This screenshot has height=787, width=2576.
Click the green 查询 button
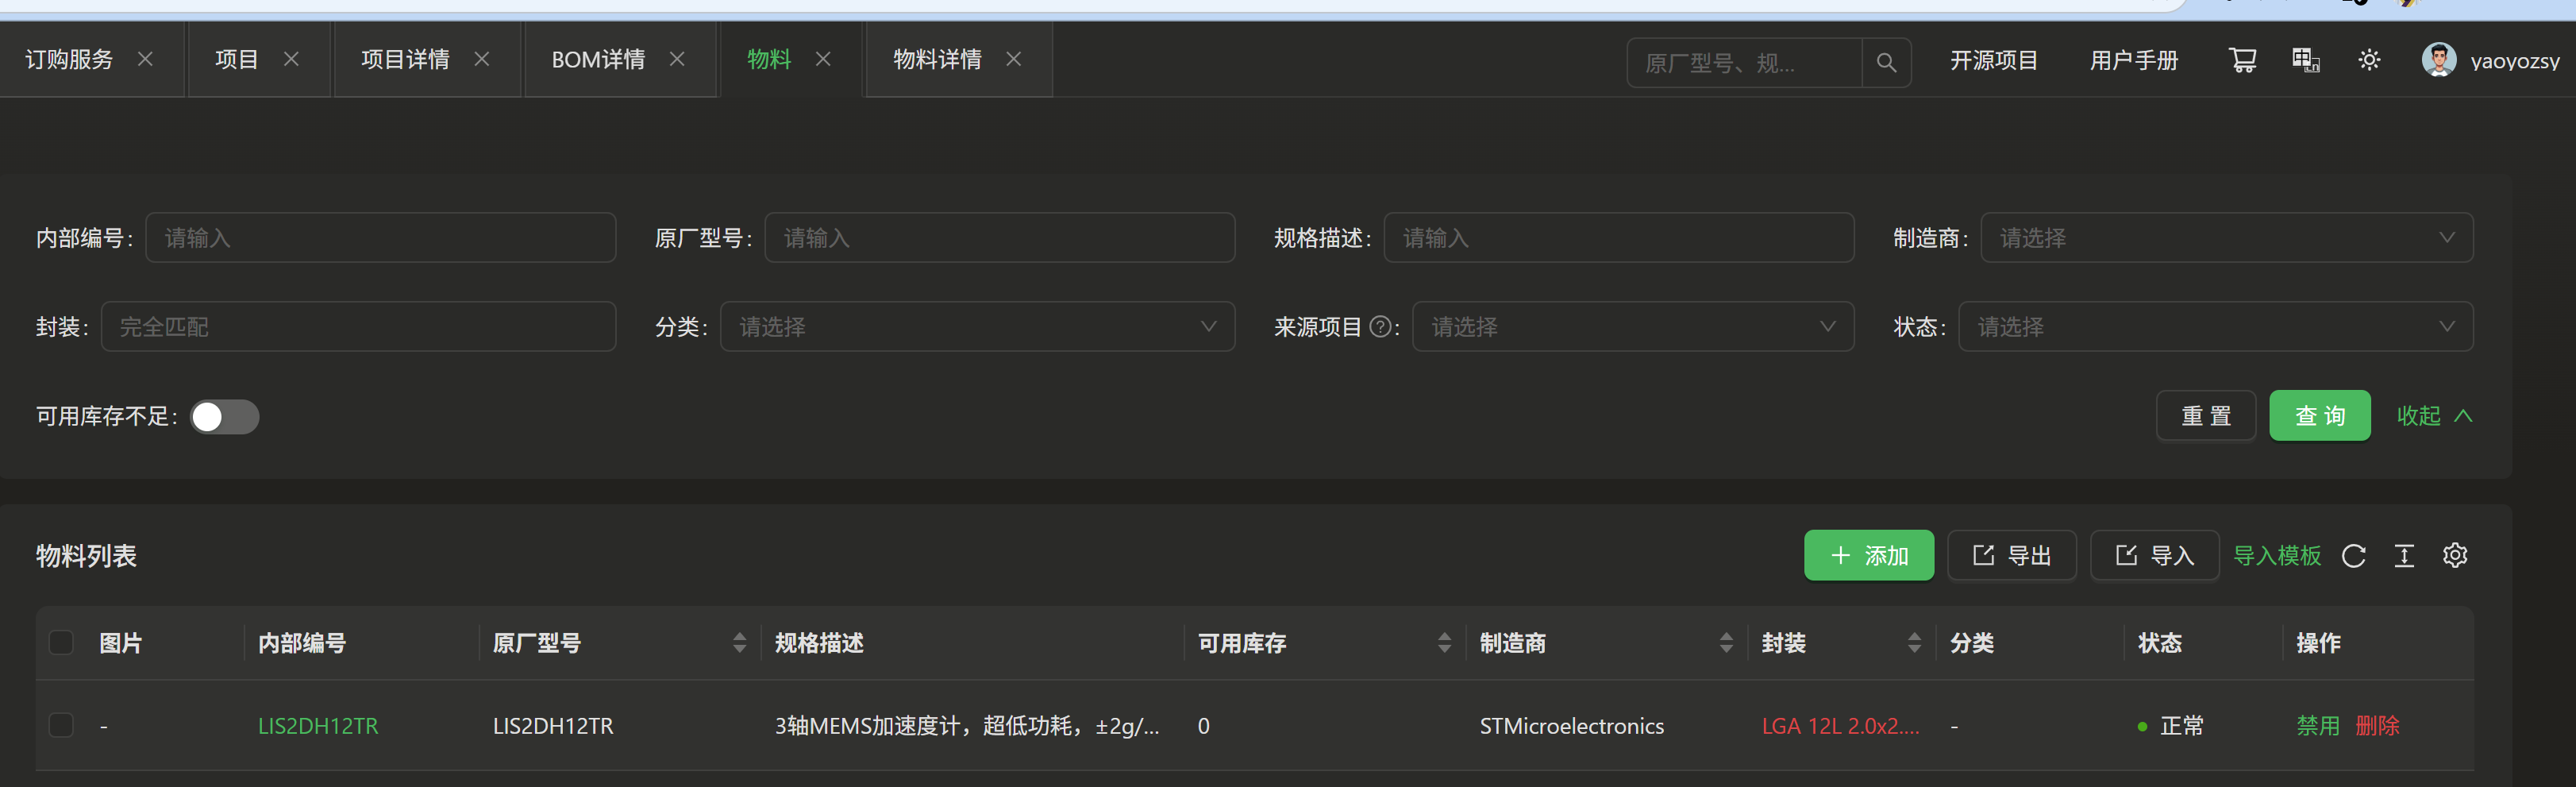click(x=2319, y=416)
